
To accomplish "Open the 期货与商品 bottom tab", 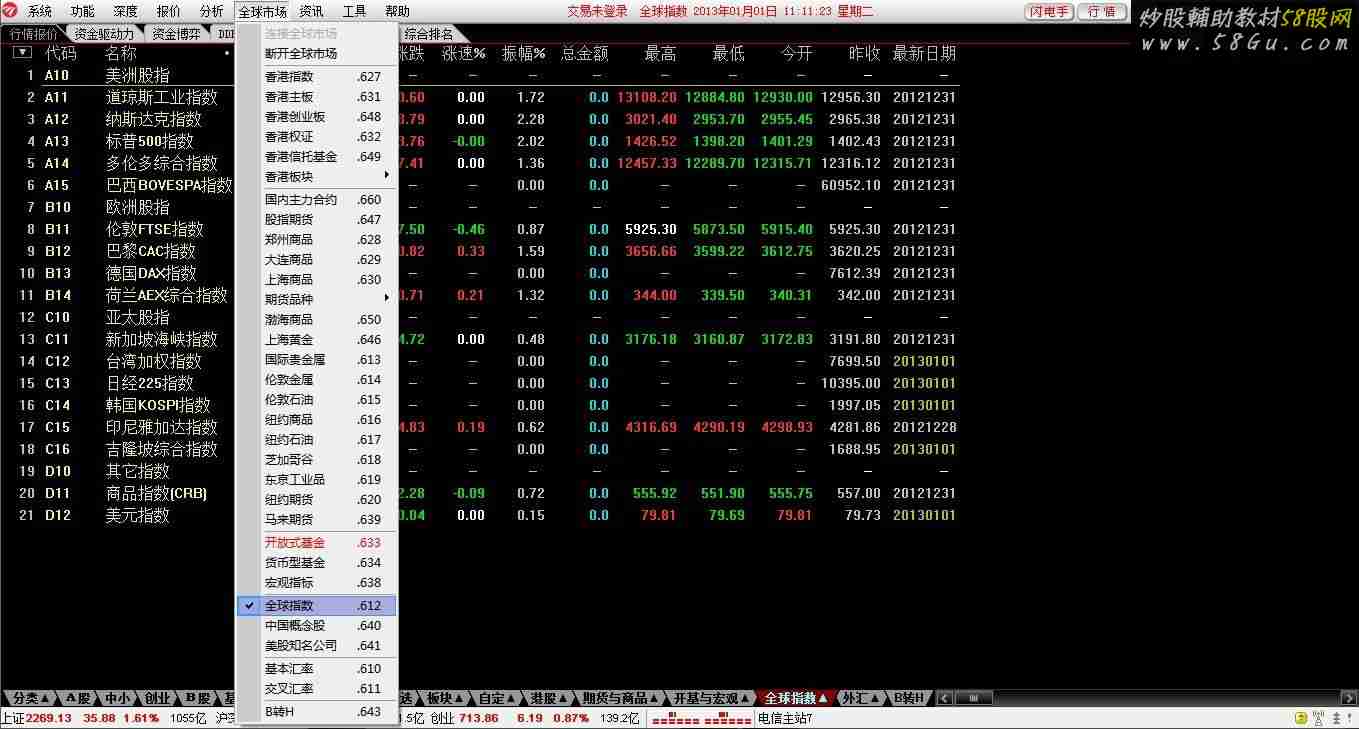I will pyautogui.click(x=621, y=698).
